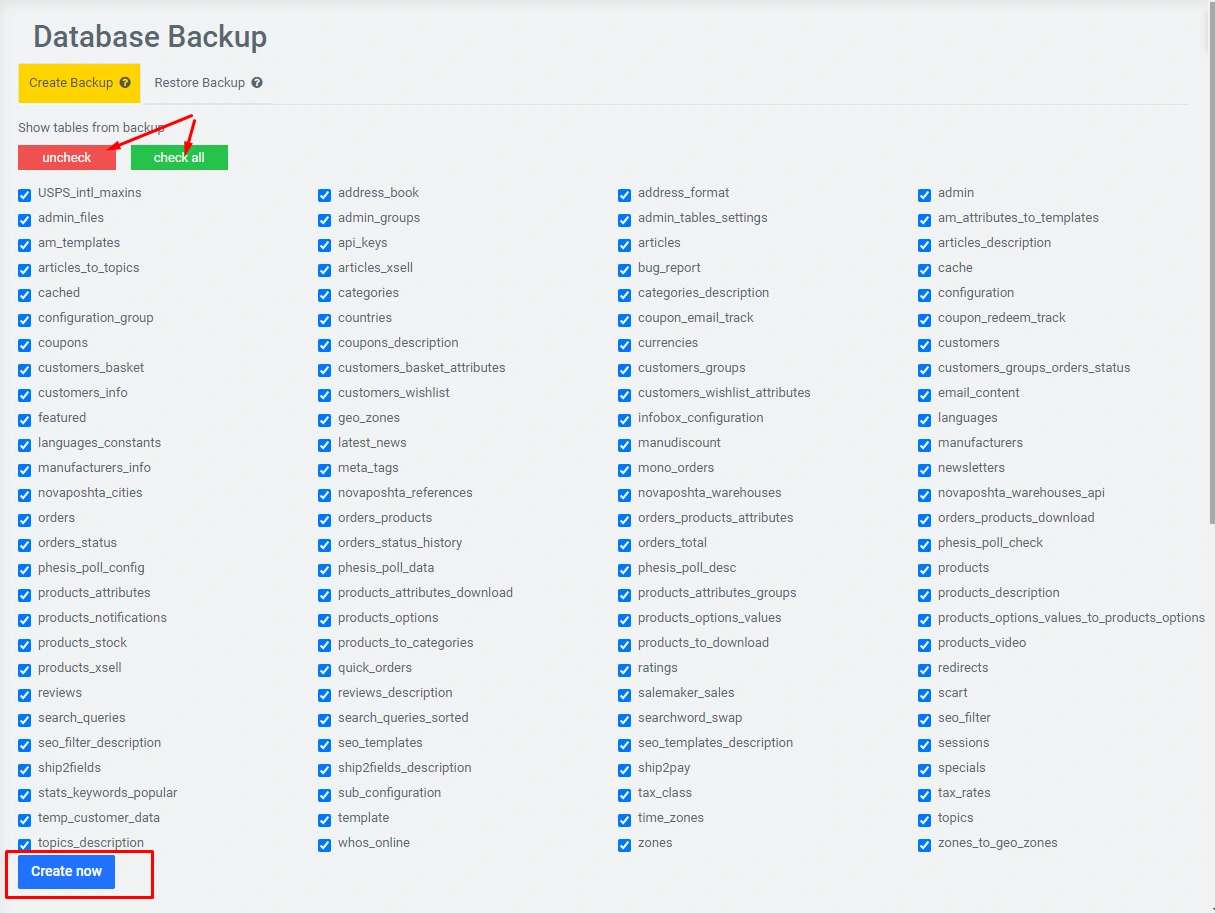Uncheck the phesis_poll_data checkbox
The image size is (1215, 913).
click(x=325, y=569)
